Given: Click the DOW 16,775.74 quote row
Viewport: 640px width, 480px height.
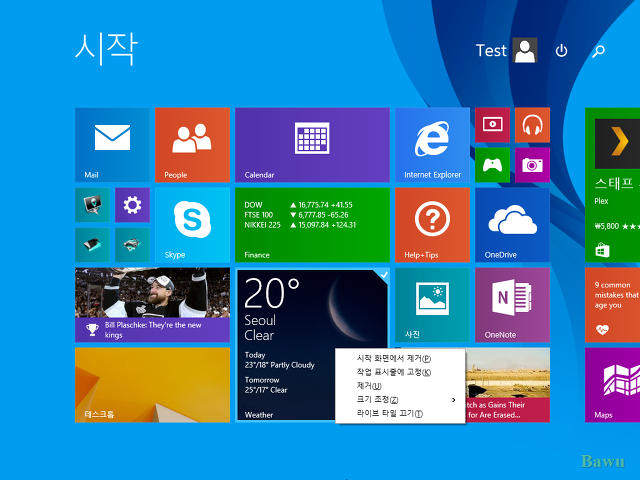Looking at the screenshot, I should click(x=298, y=205).
